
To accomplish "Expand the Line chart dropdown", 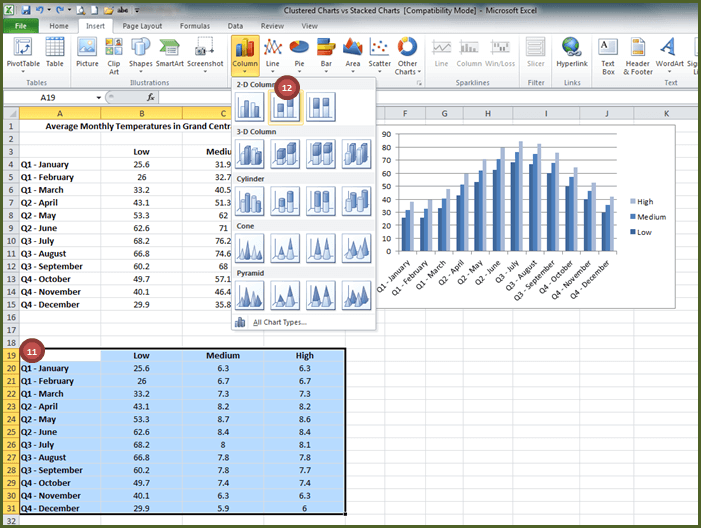I will [x=272, y=54].
